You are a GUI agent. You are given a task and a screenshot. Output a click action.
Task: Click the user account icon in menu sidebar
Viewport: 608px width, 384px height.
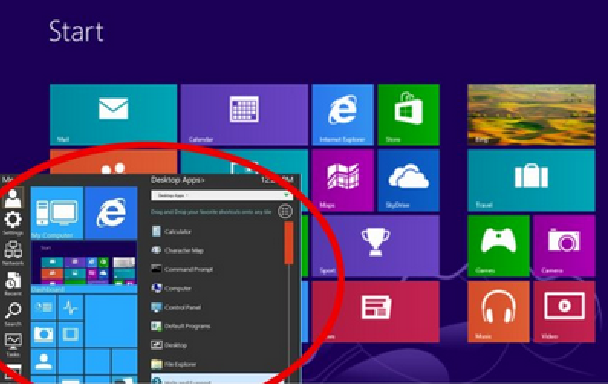tap(13, 198)
